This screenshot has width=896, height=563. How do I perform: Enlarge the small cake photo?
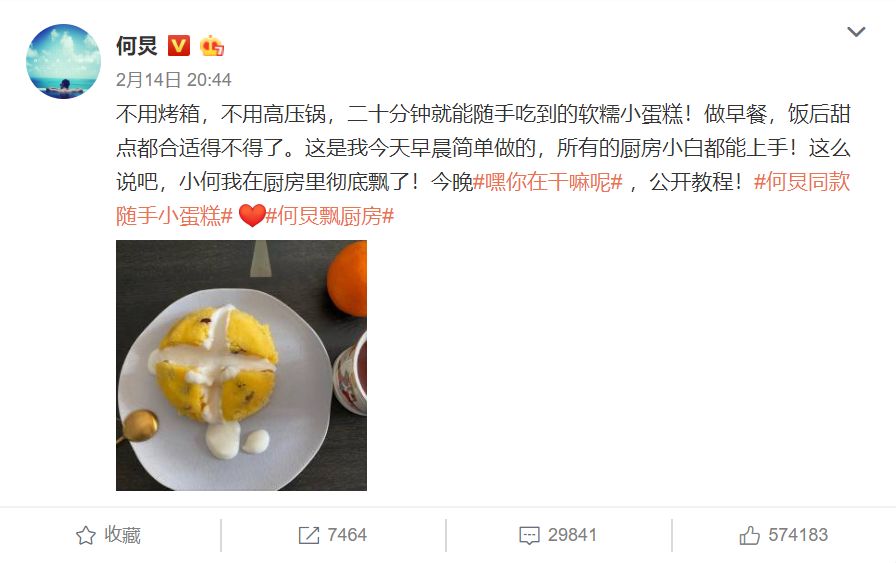(x=241, y=365)
